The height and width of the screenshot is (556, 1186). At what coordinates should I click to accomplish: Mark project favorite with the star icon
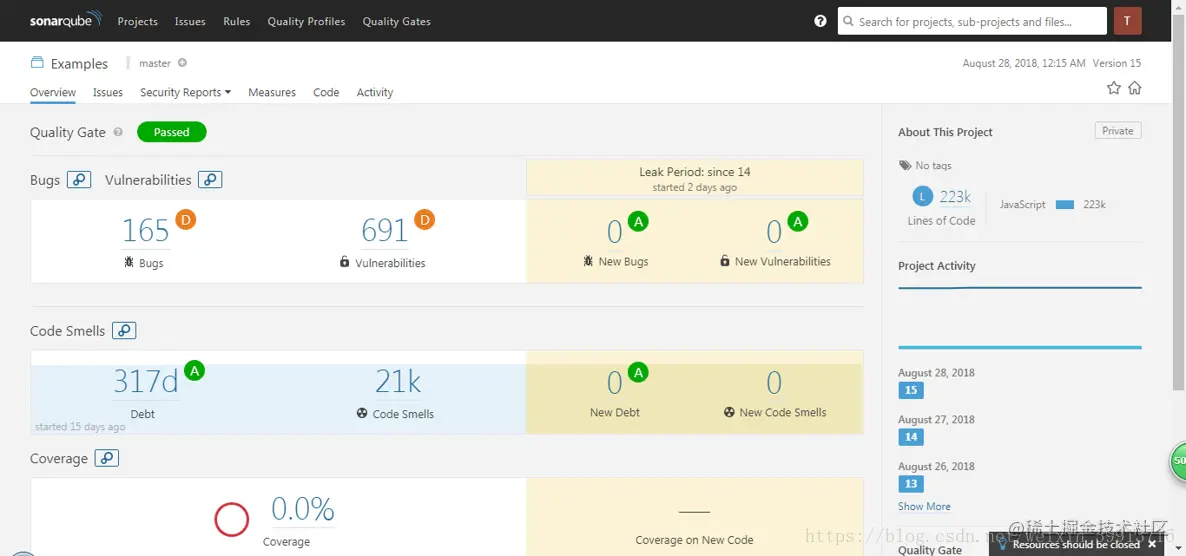click(1113, 88)
